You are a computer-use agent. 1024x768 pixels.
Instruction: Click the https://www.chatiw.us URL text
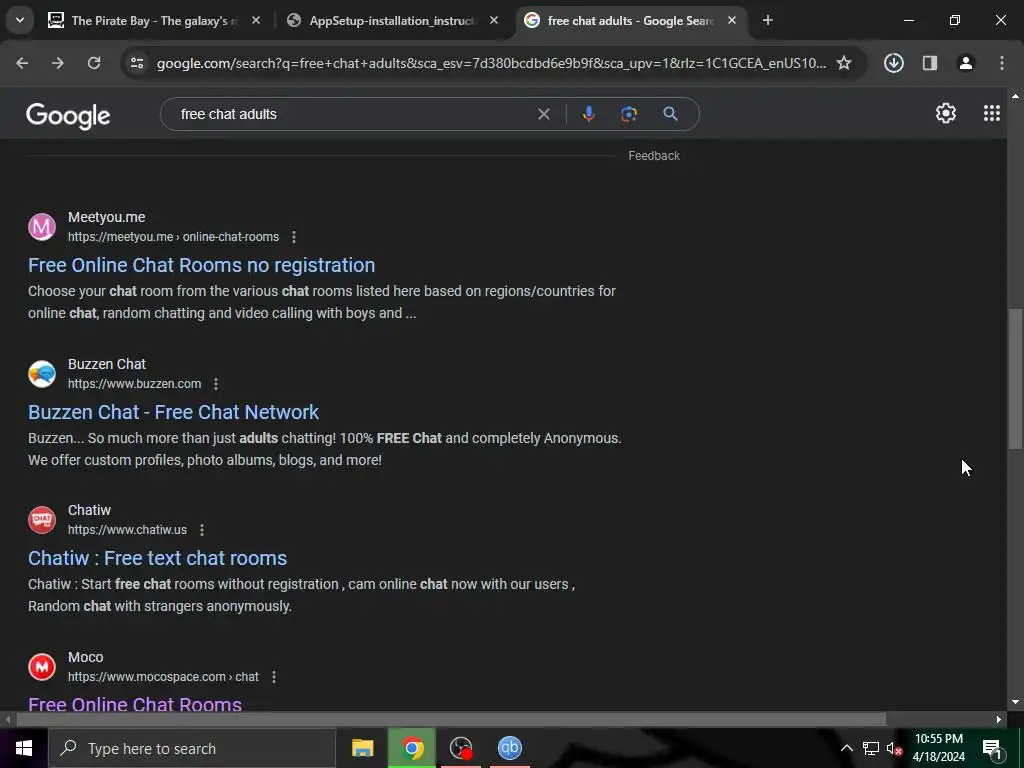(x=127, y=530)
